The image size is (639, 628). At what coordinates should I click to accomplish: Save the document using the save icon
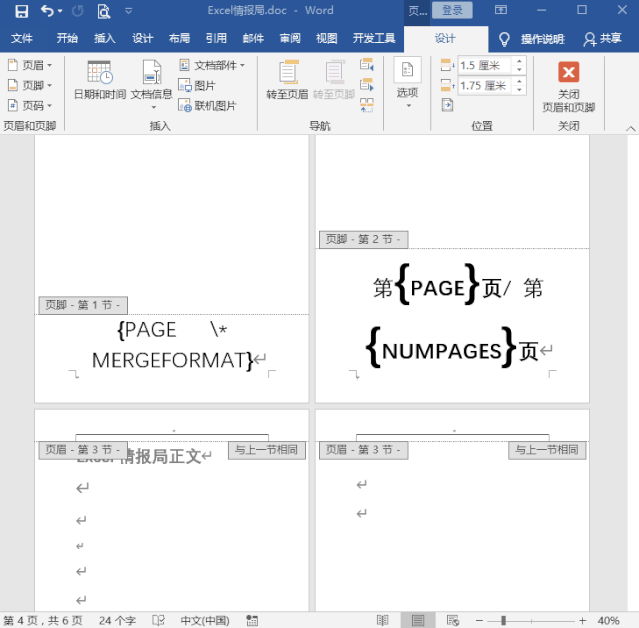tap(22, 11)
